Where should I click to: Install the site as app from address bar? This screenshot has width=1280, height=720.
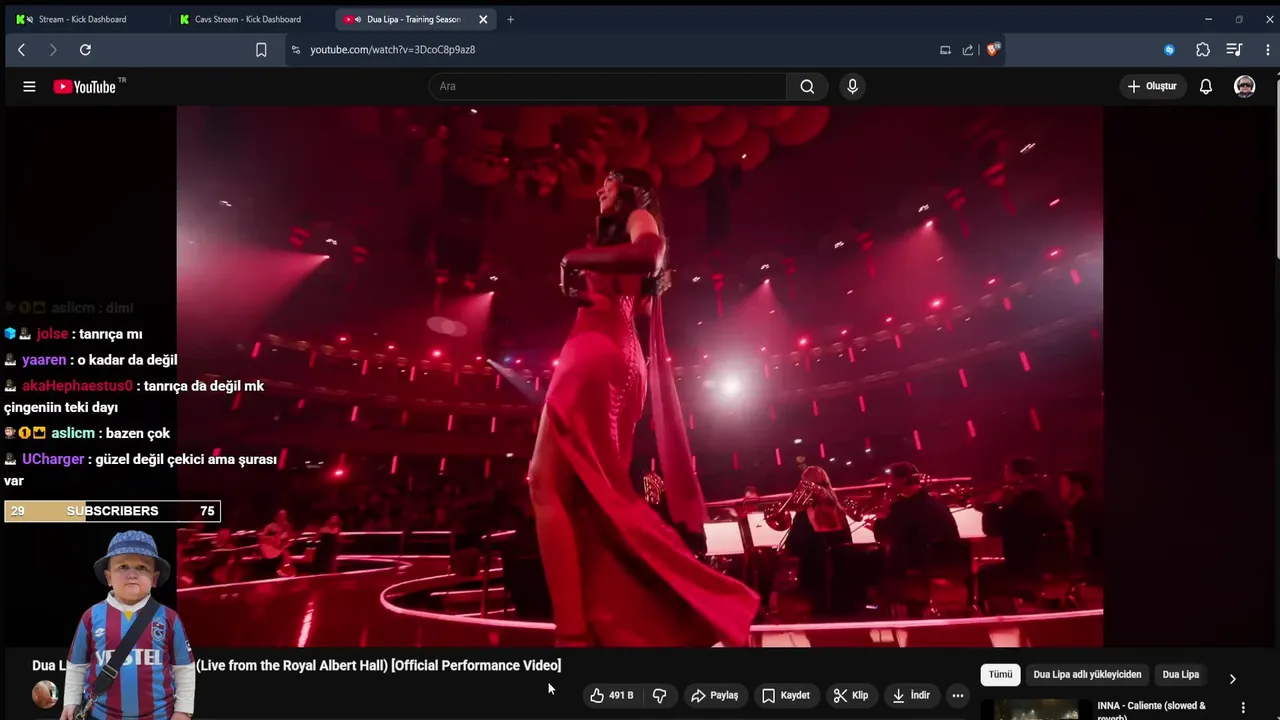[x=945, y=49]
